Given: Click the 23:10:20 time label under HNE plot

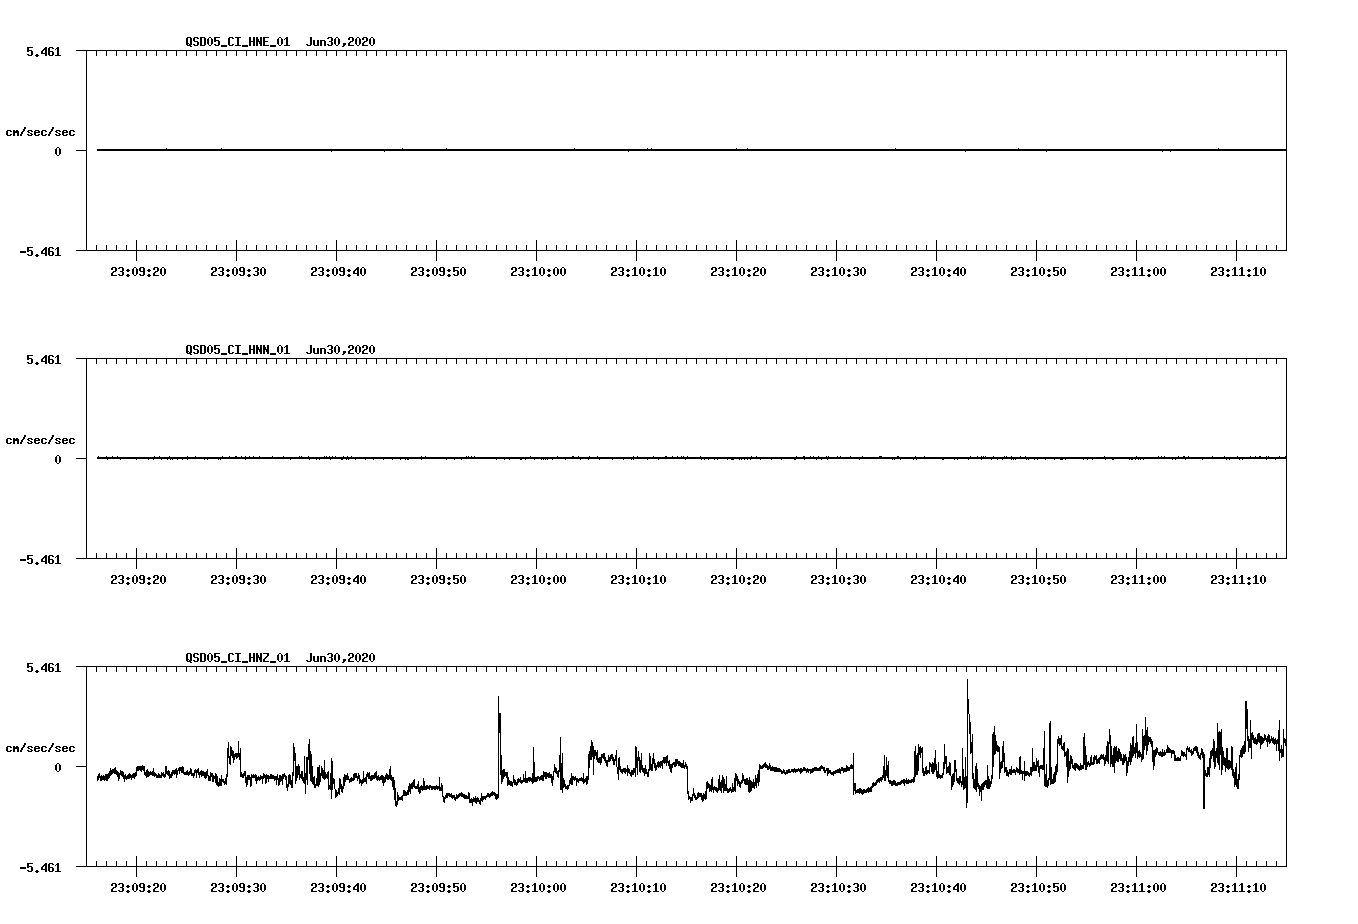Looking at the screenshot, I should (x=738, y=272).
